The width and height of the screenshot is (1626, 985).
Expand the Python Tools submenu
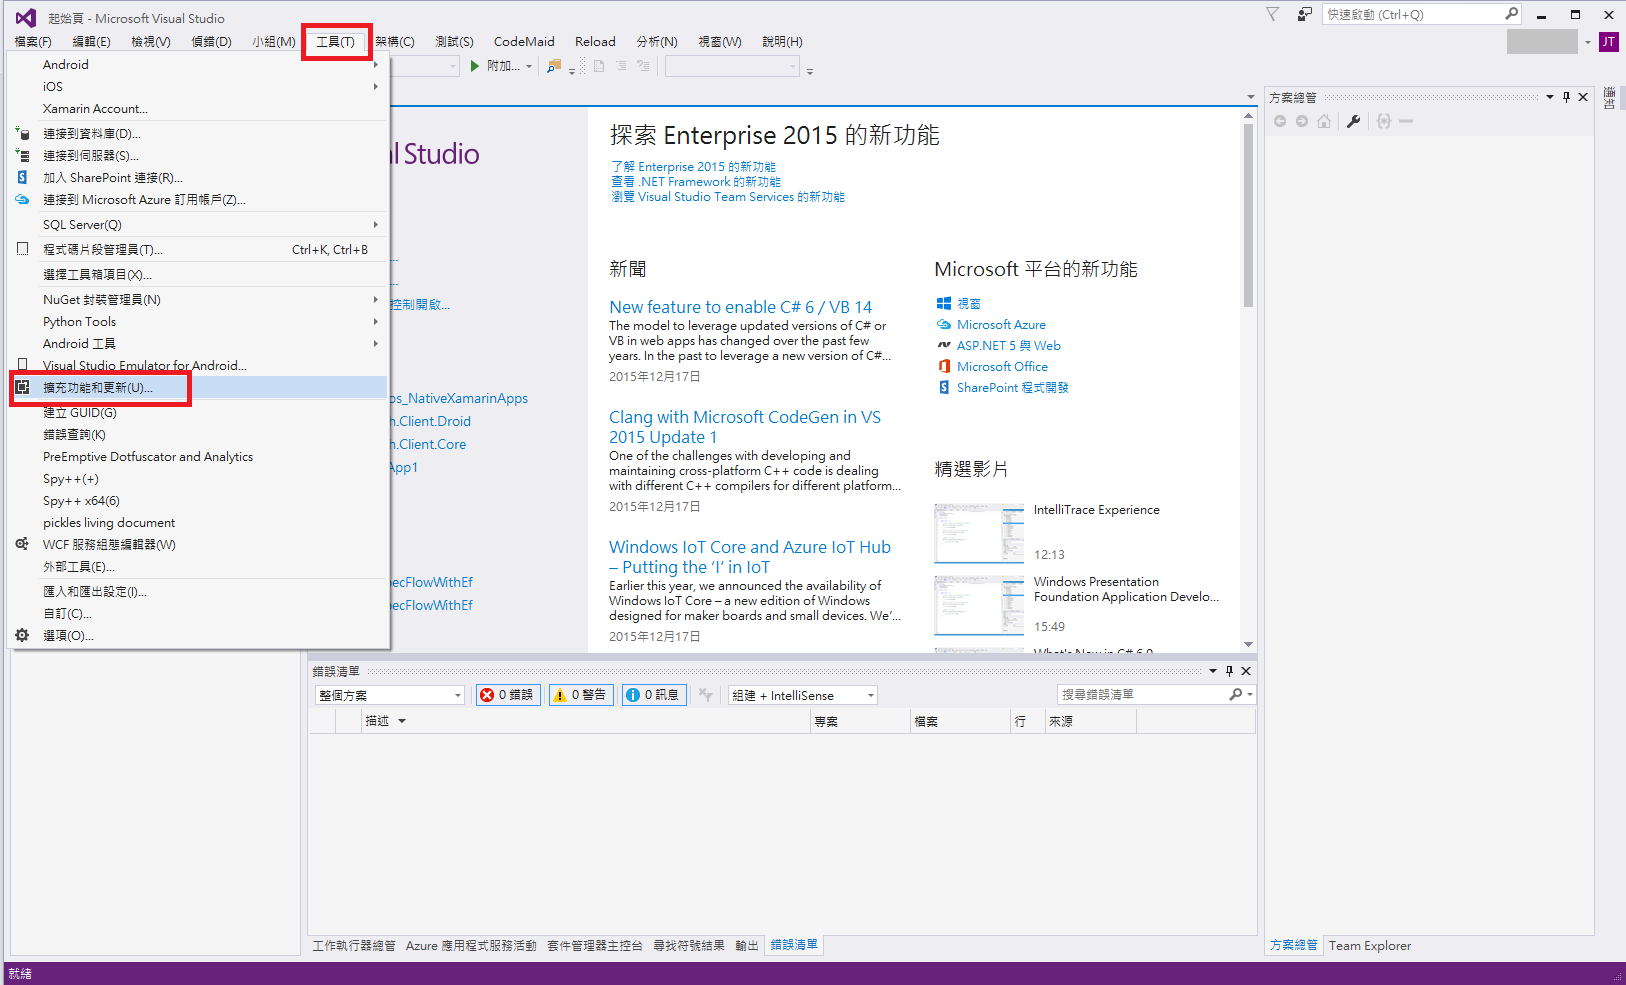point(376,321)
